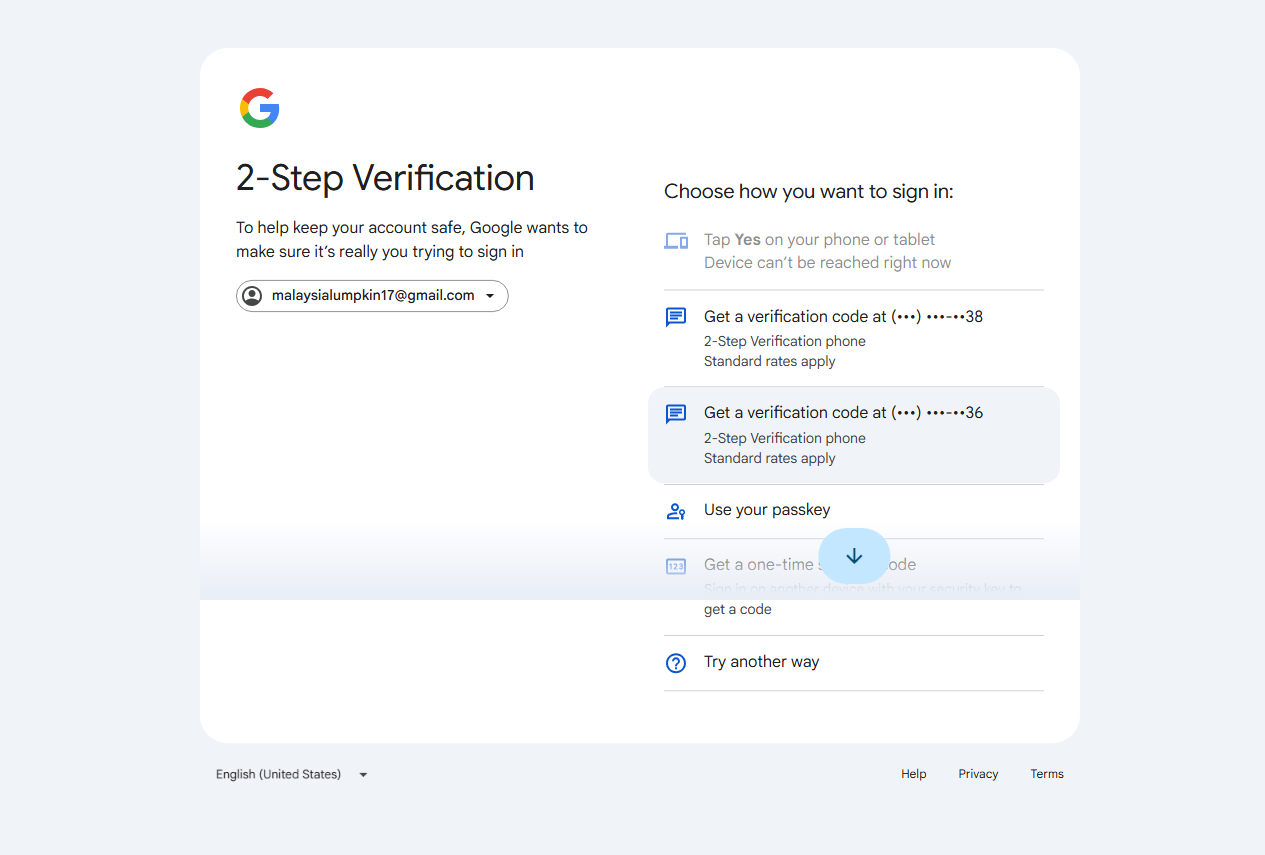Screen dimensions: 1265x855
Task: Click the 123 one-time code icon
Action: coord(676,566)
